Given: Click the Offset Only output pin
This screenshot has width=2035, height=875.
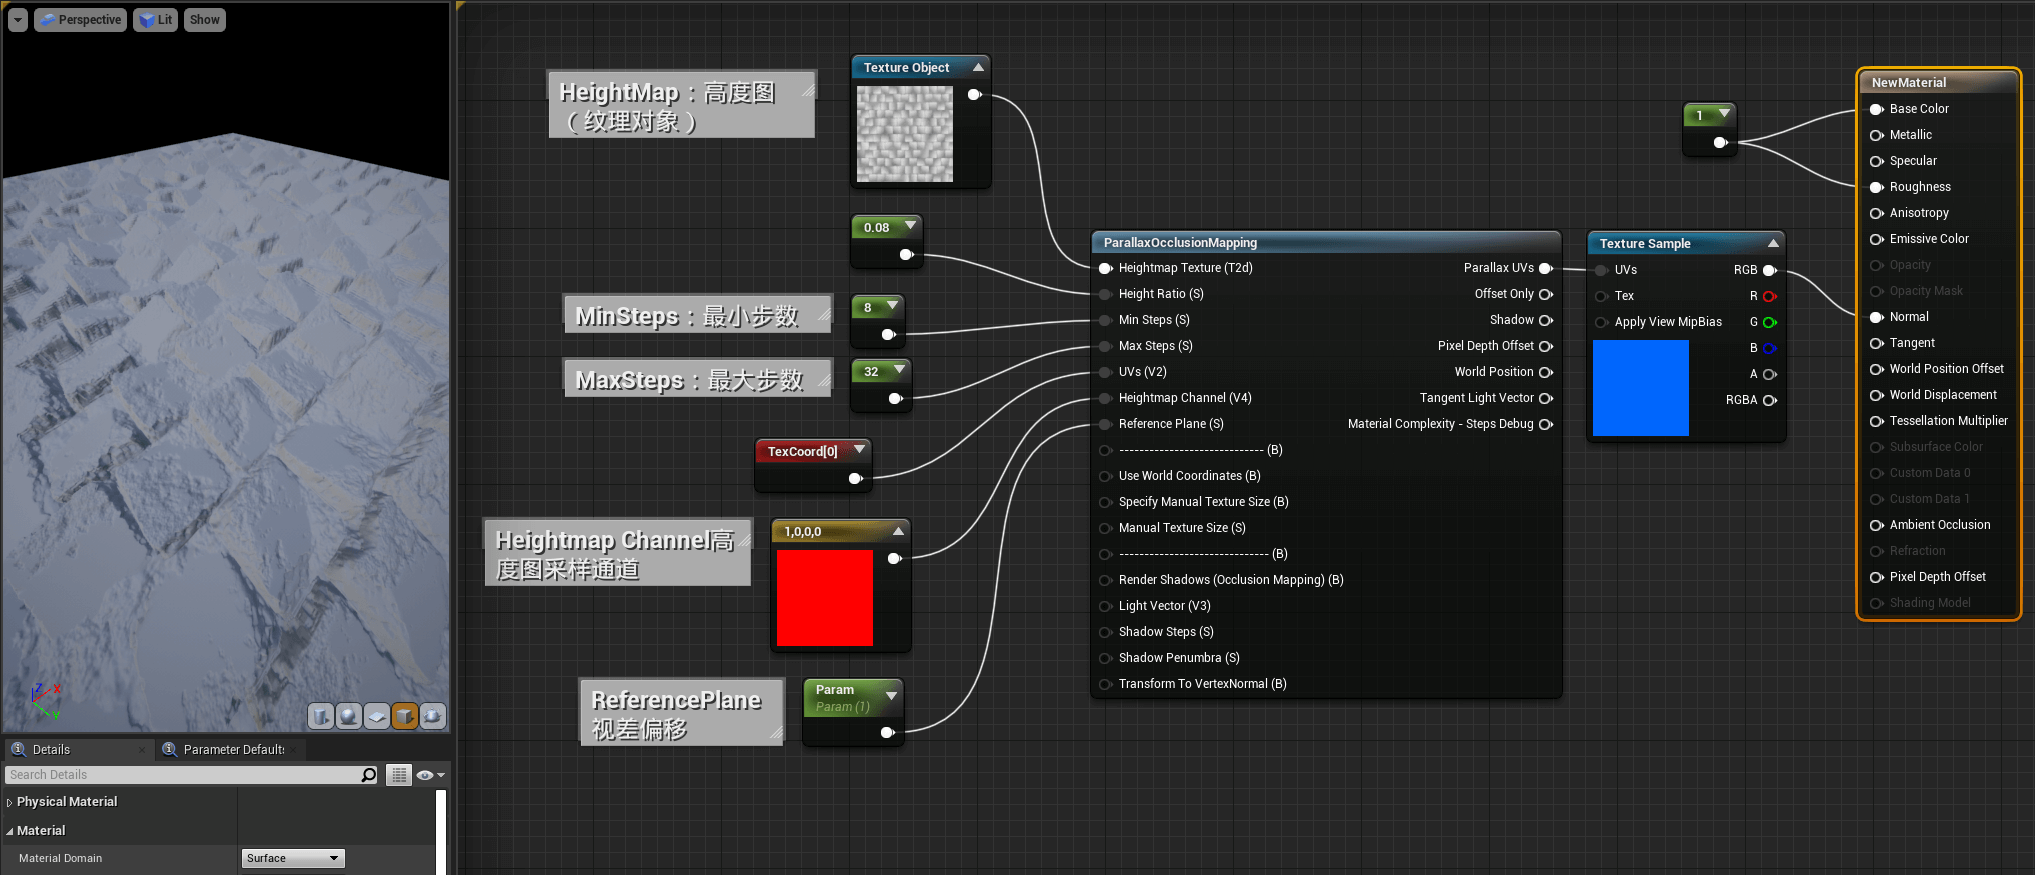Looking at the screenshot, I should tap(1546, 294).
